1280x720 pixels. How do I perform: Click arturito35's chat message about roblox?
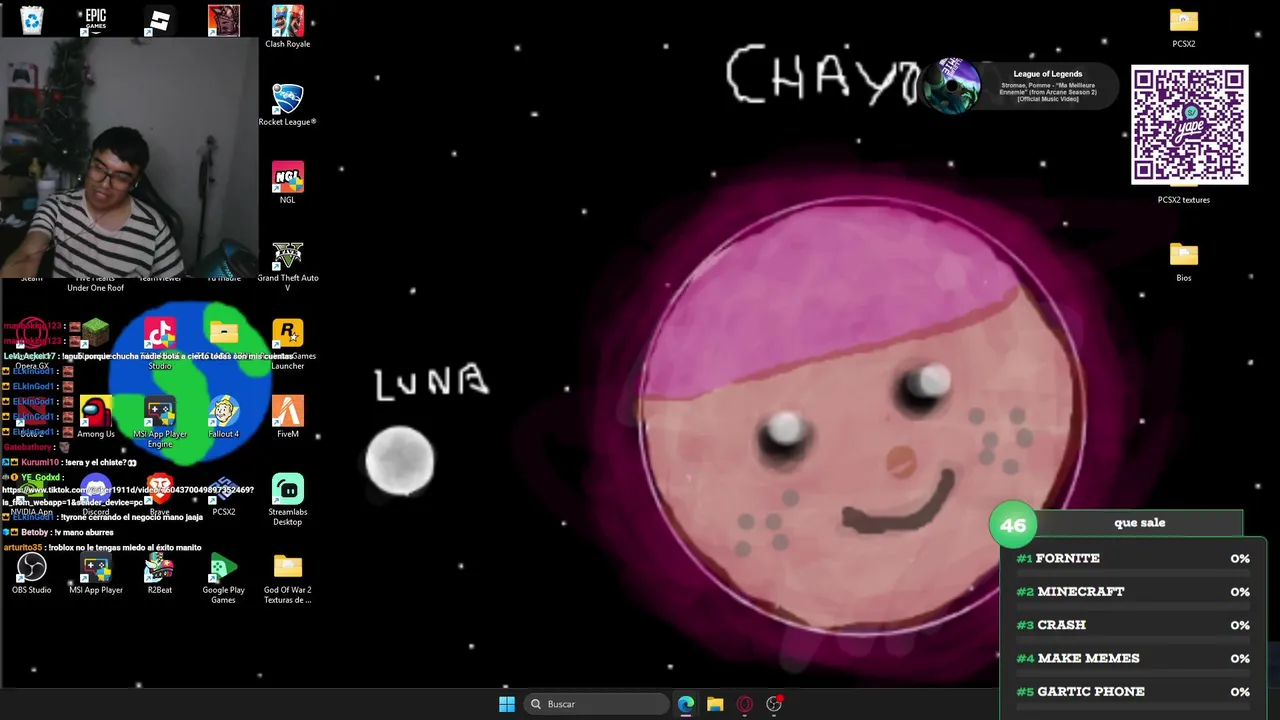[x=102, y=547]
